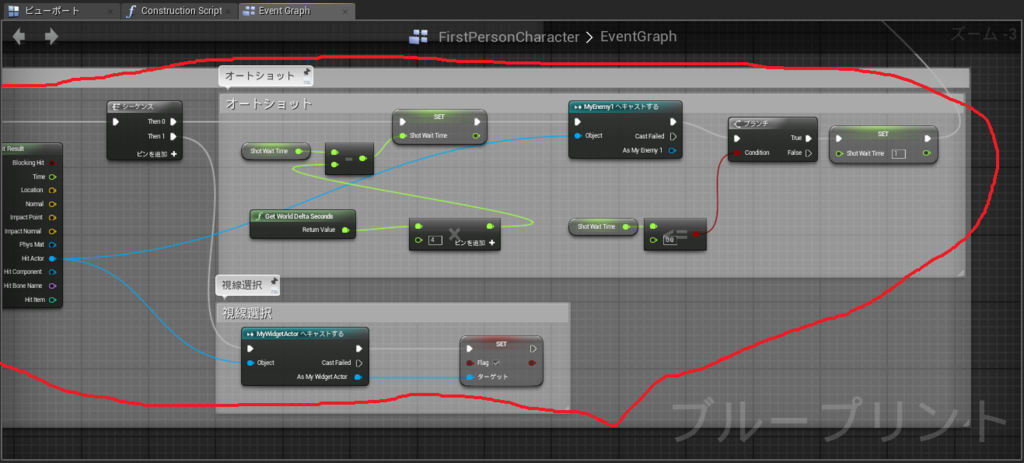This screenshot has height=463, width=1024.
Task: Click the Hit Bone Name output pin
Action: 52,286
